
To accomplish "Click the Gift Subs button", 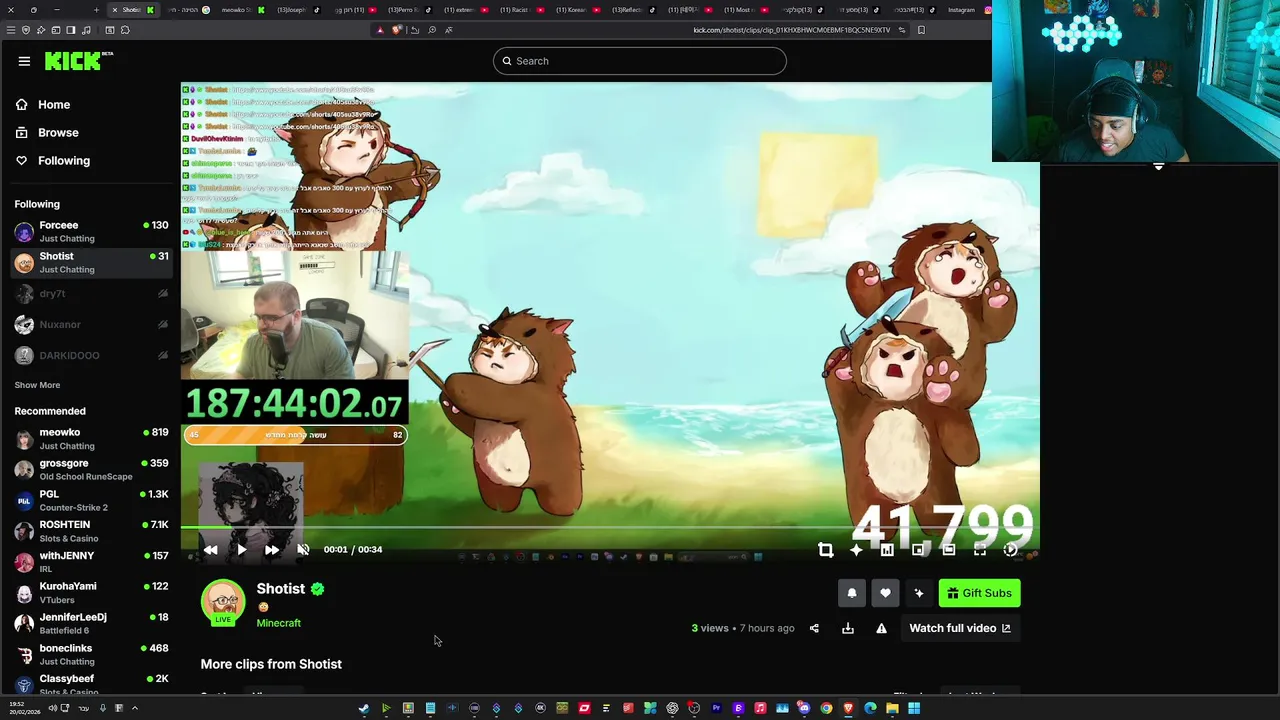I will [x=980, y=593].
